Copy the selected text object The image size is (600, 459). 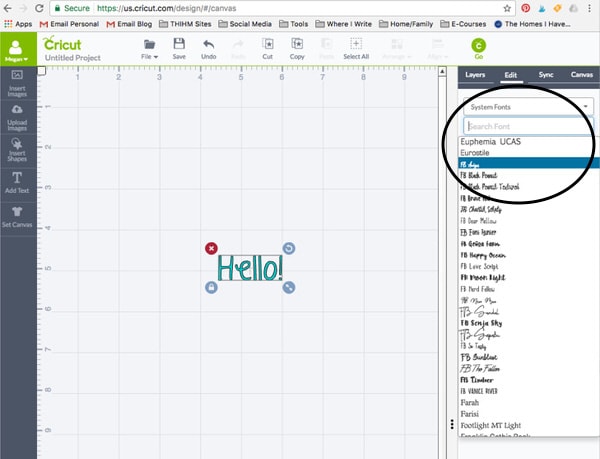coord(297,48)
